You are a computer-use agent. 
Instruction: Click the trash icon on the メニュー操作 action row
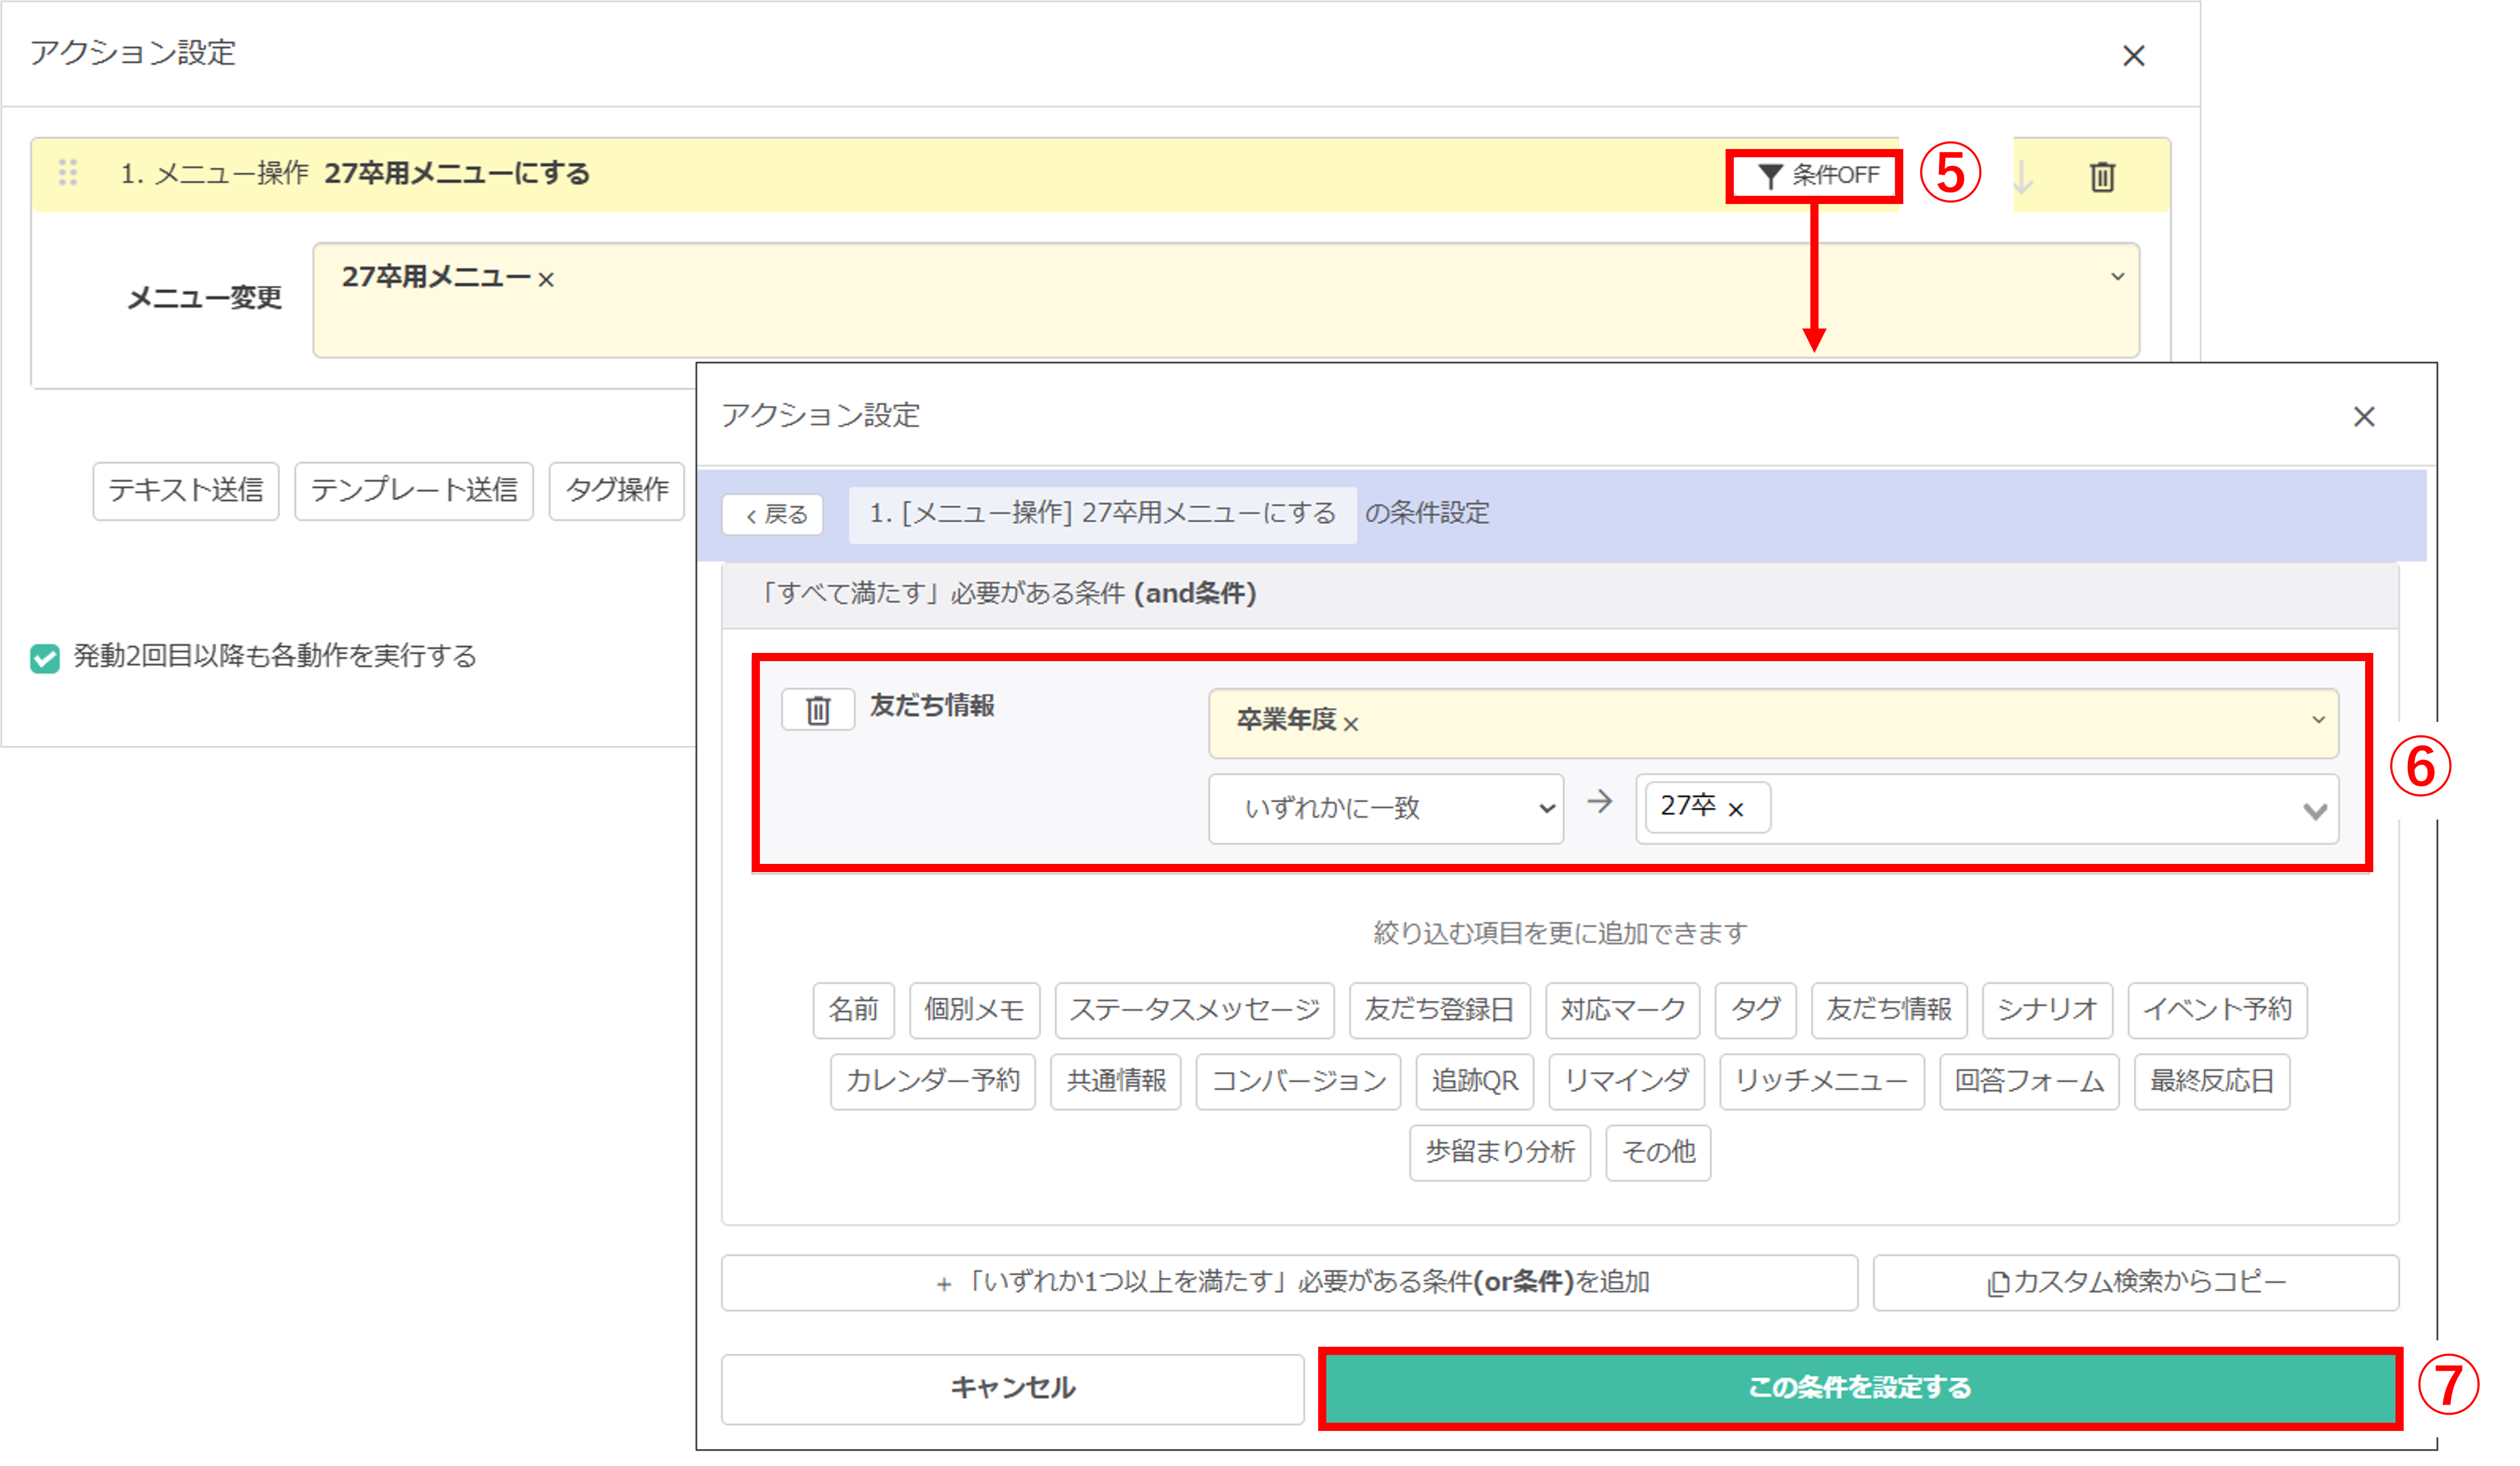pyautogui.click(x=2103, y=176)
